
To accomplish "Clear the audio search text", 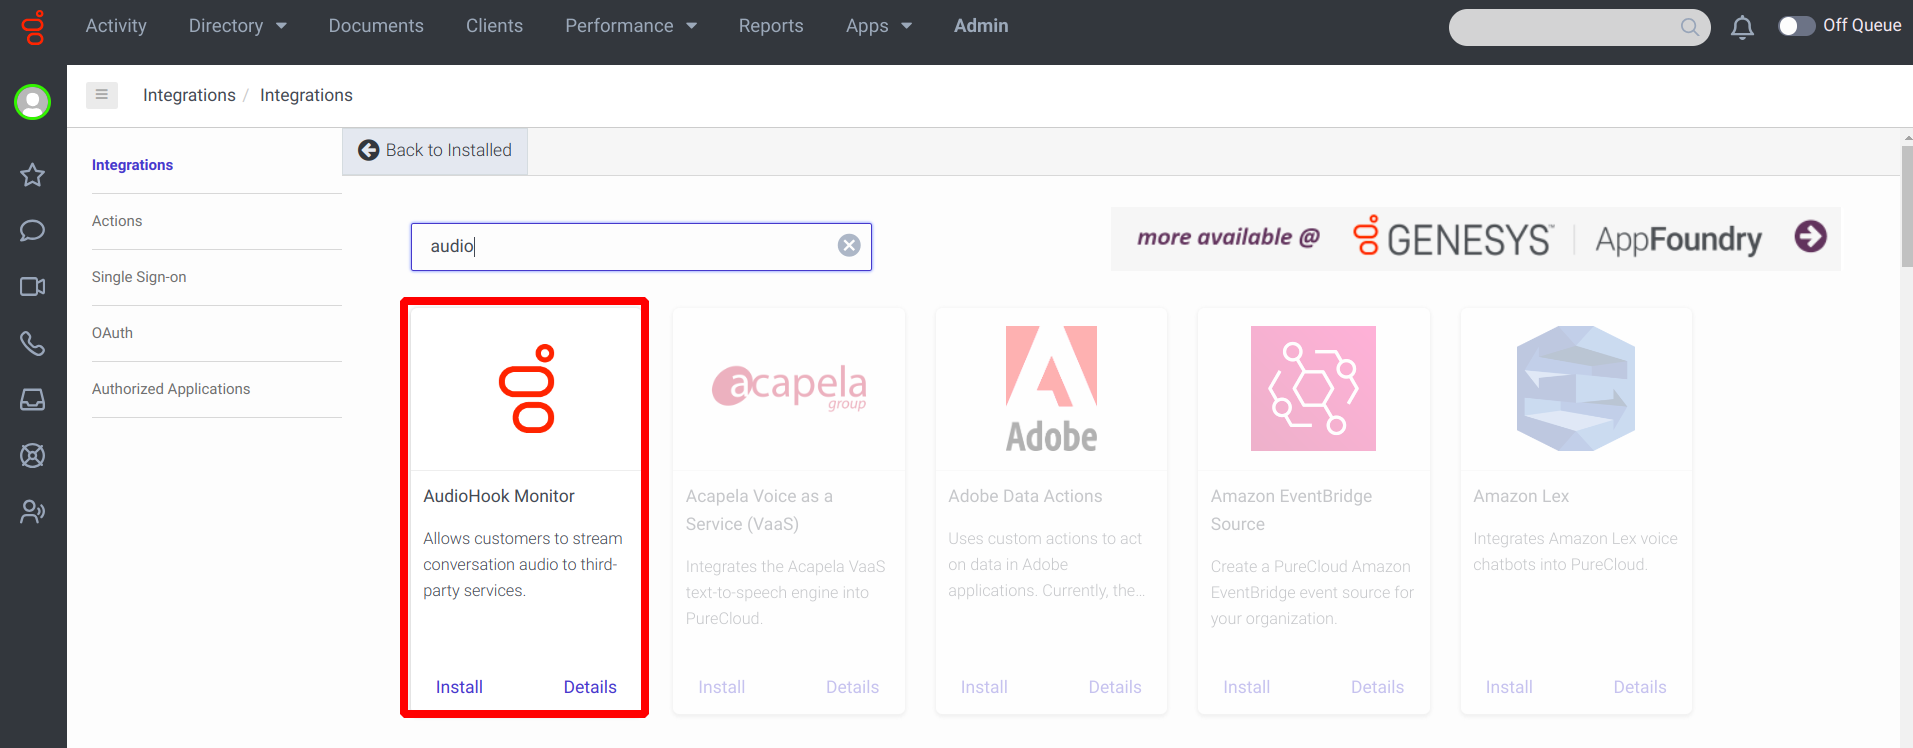I will [849, 246].
